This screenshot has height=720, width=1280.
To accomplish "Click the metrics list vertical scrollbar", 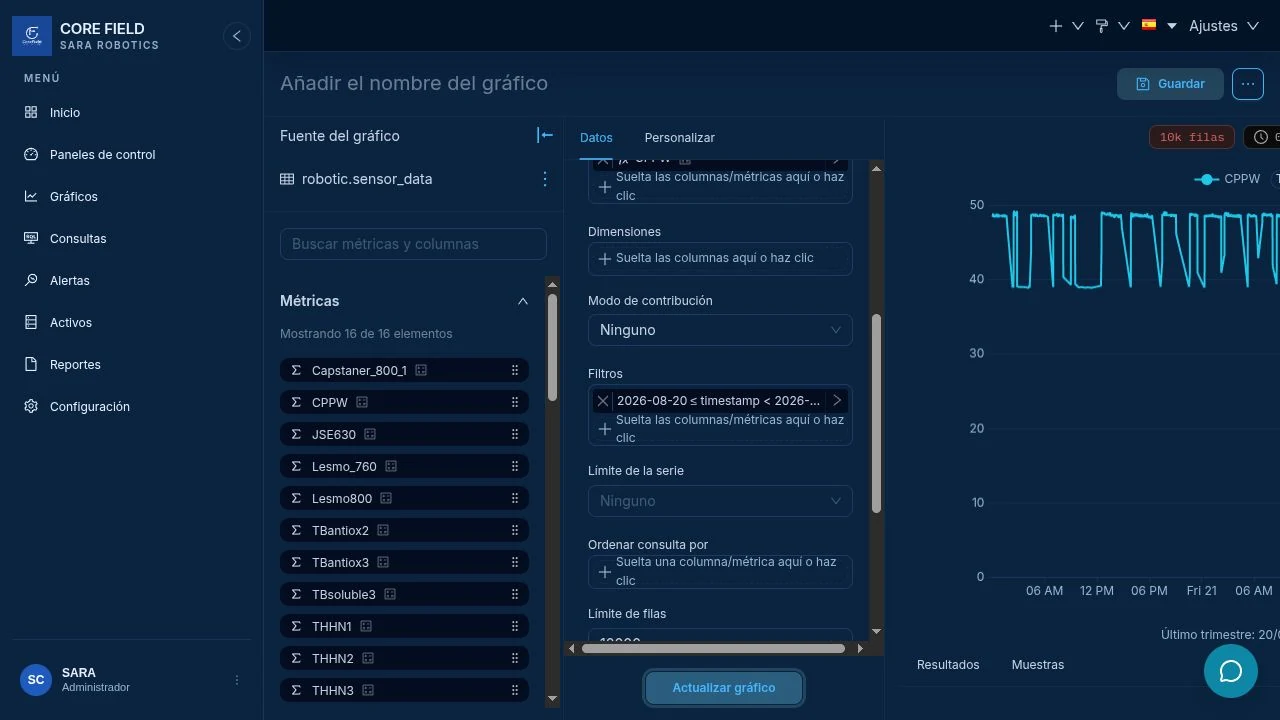I will pyautogui.click(x=552, y=348).
